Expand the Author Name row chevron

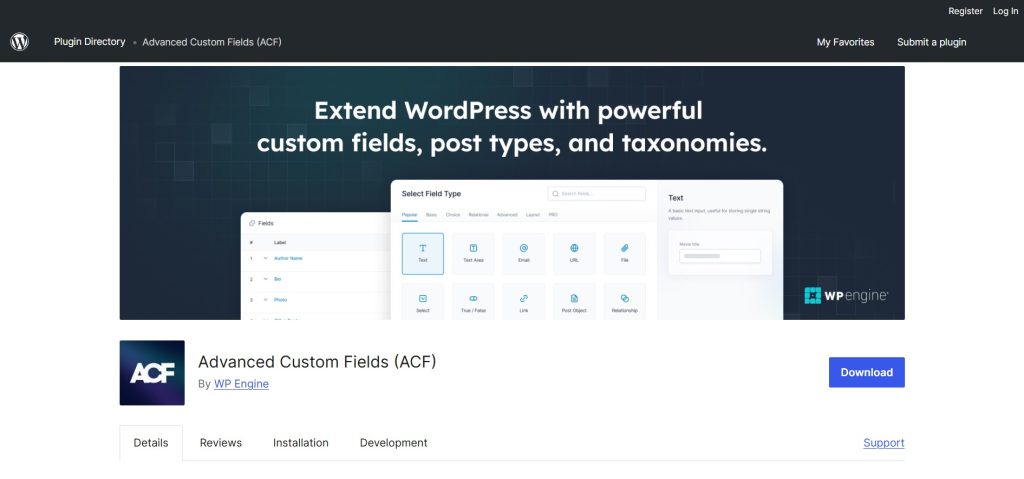pyautogui.click(x=266, y=259)
